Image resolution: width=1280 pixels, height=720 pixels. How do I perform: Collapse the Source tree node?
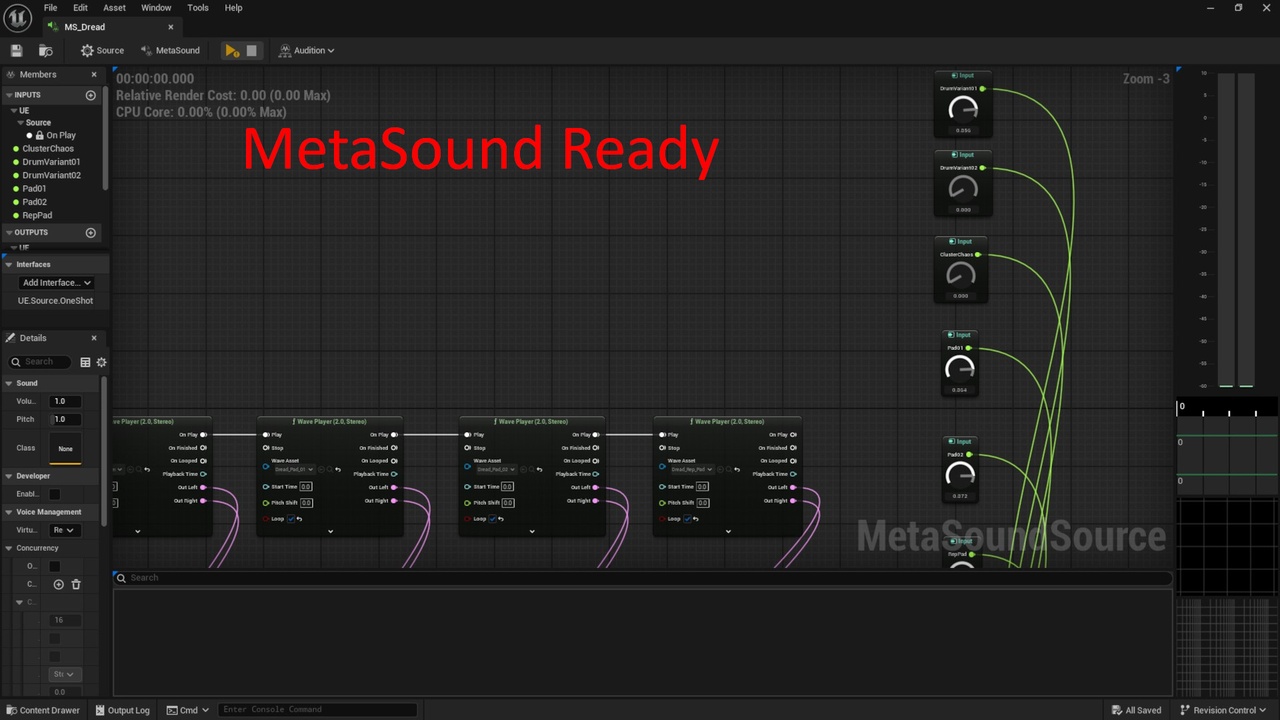coord(20,123)
